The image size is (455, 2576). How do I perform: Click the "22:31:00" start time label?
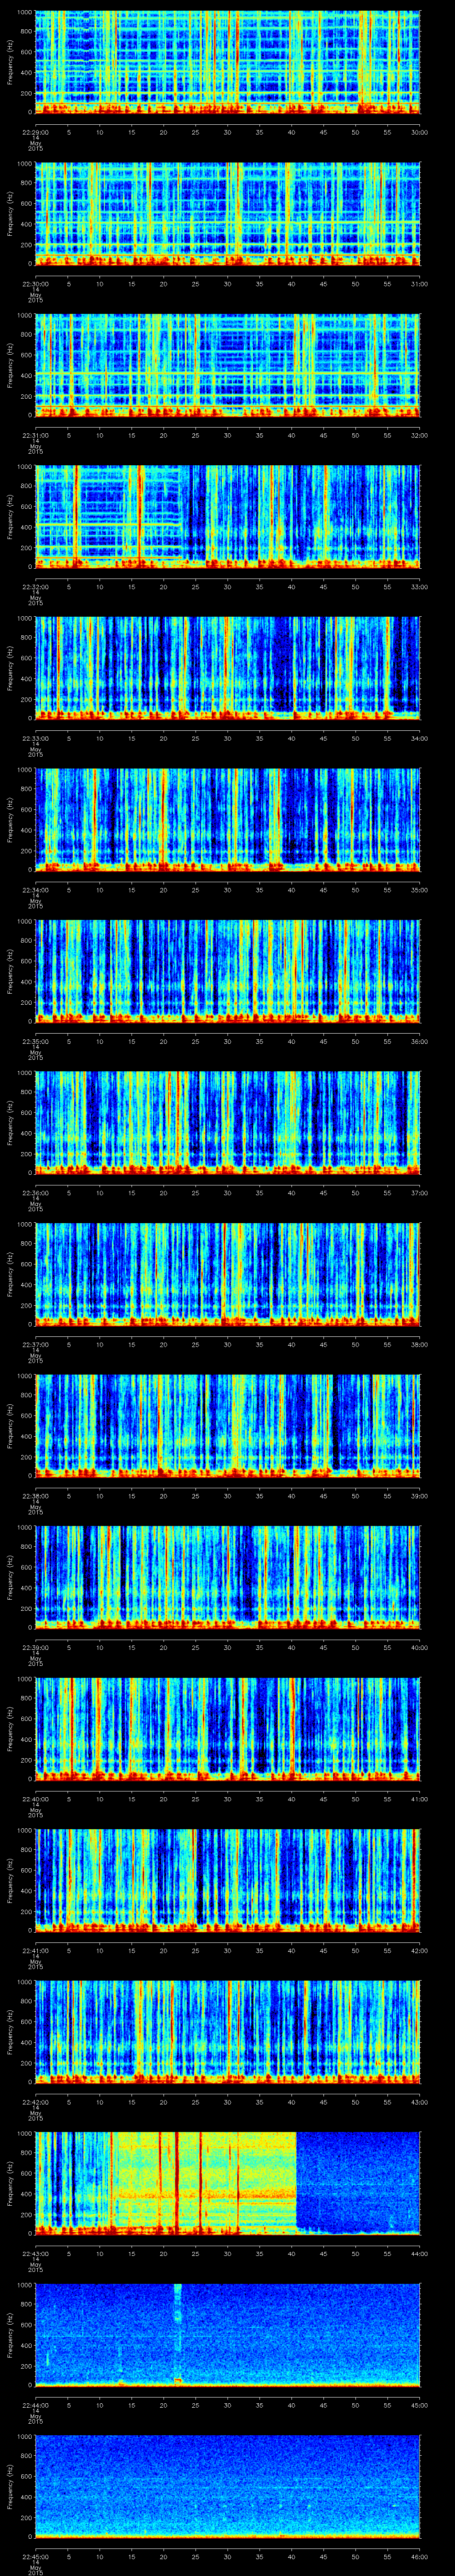[36, 434]
